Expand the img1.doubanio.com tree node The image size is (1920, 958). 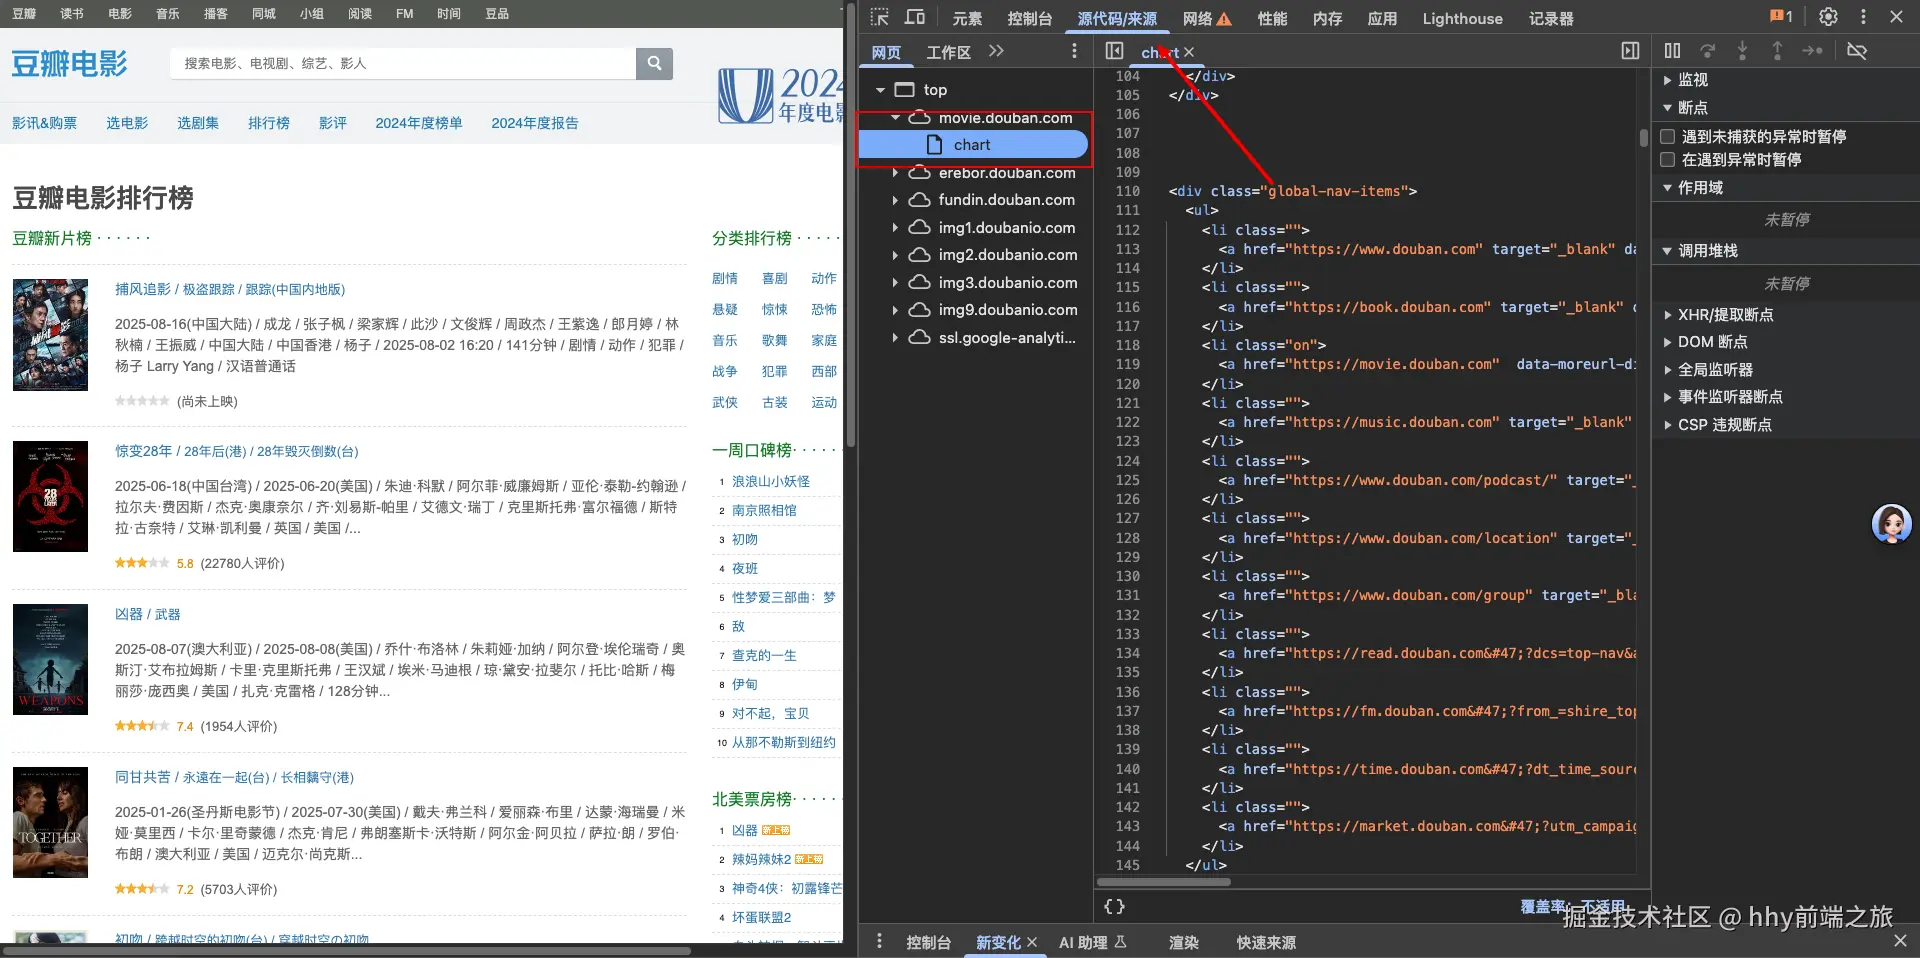tap(896, 228)
